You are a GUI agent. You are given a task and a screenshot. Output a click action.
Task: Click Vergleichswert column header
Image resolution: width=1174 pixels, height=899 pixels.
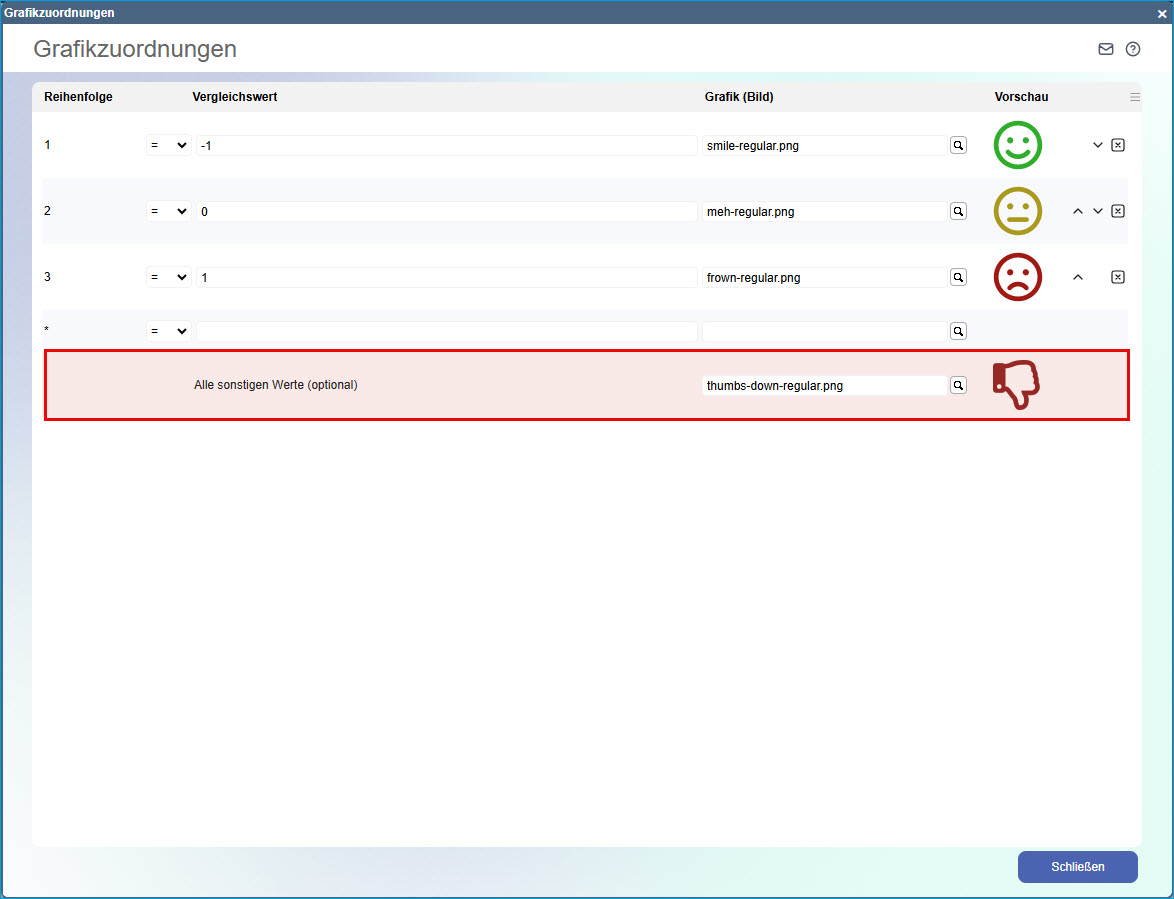tap(235, 97)
